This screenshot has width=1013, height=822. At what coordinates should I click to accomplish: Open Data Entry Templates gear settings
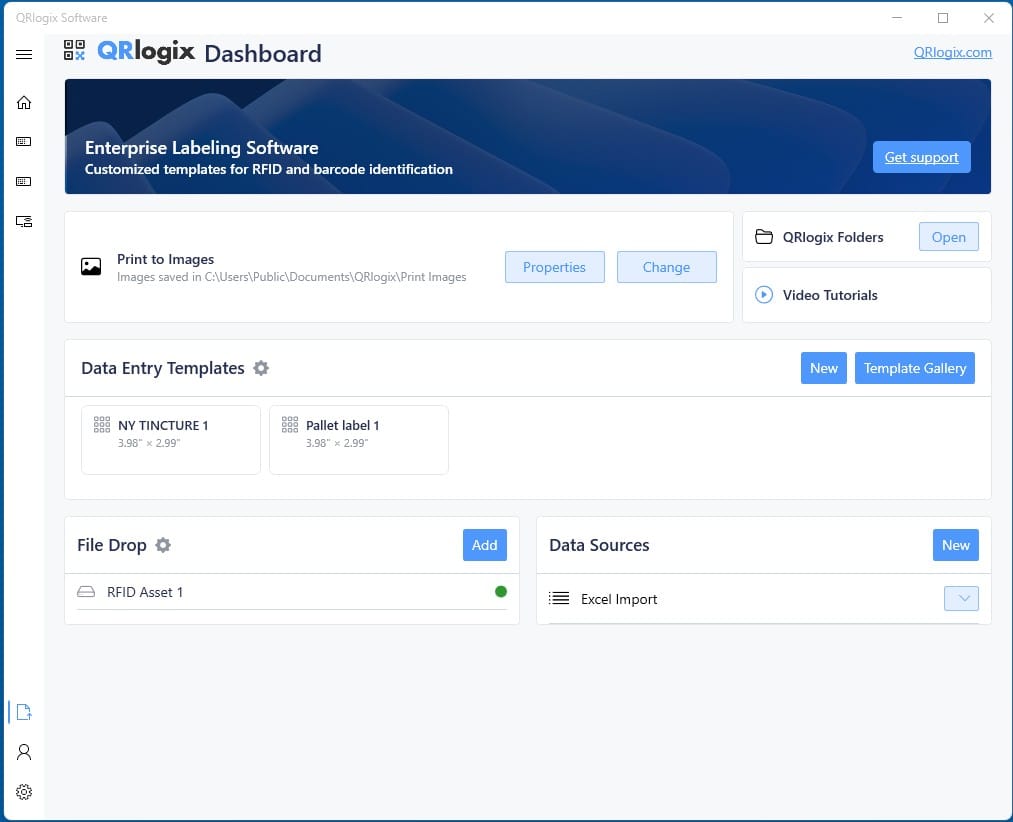(261, 368)
